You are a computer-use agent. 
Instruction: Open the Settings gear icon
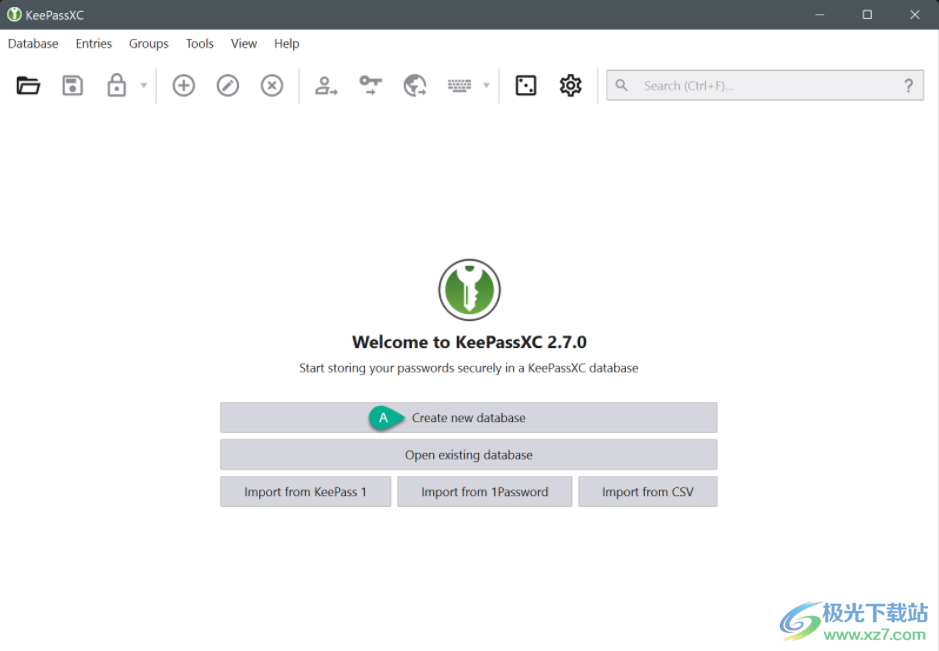point(570,86)
